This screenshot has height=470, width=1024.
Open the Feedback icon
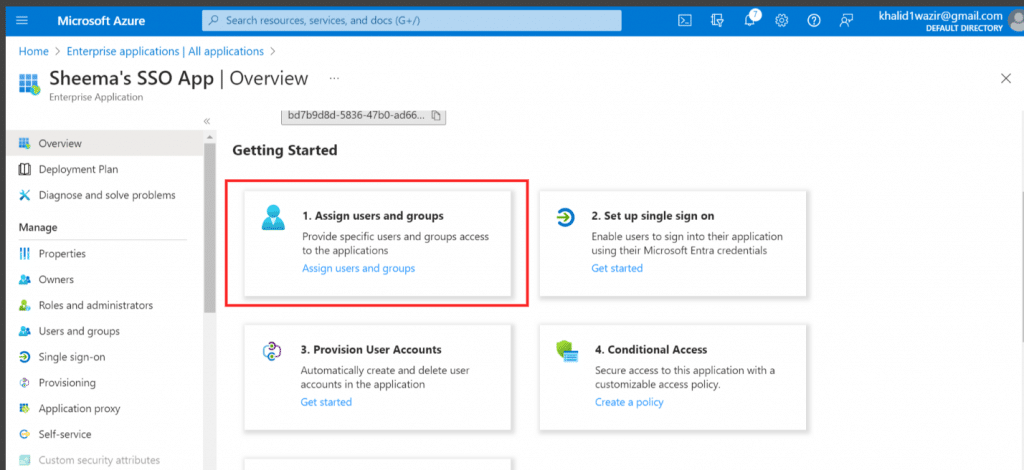point(846,20)
